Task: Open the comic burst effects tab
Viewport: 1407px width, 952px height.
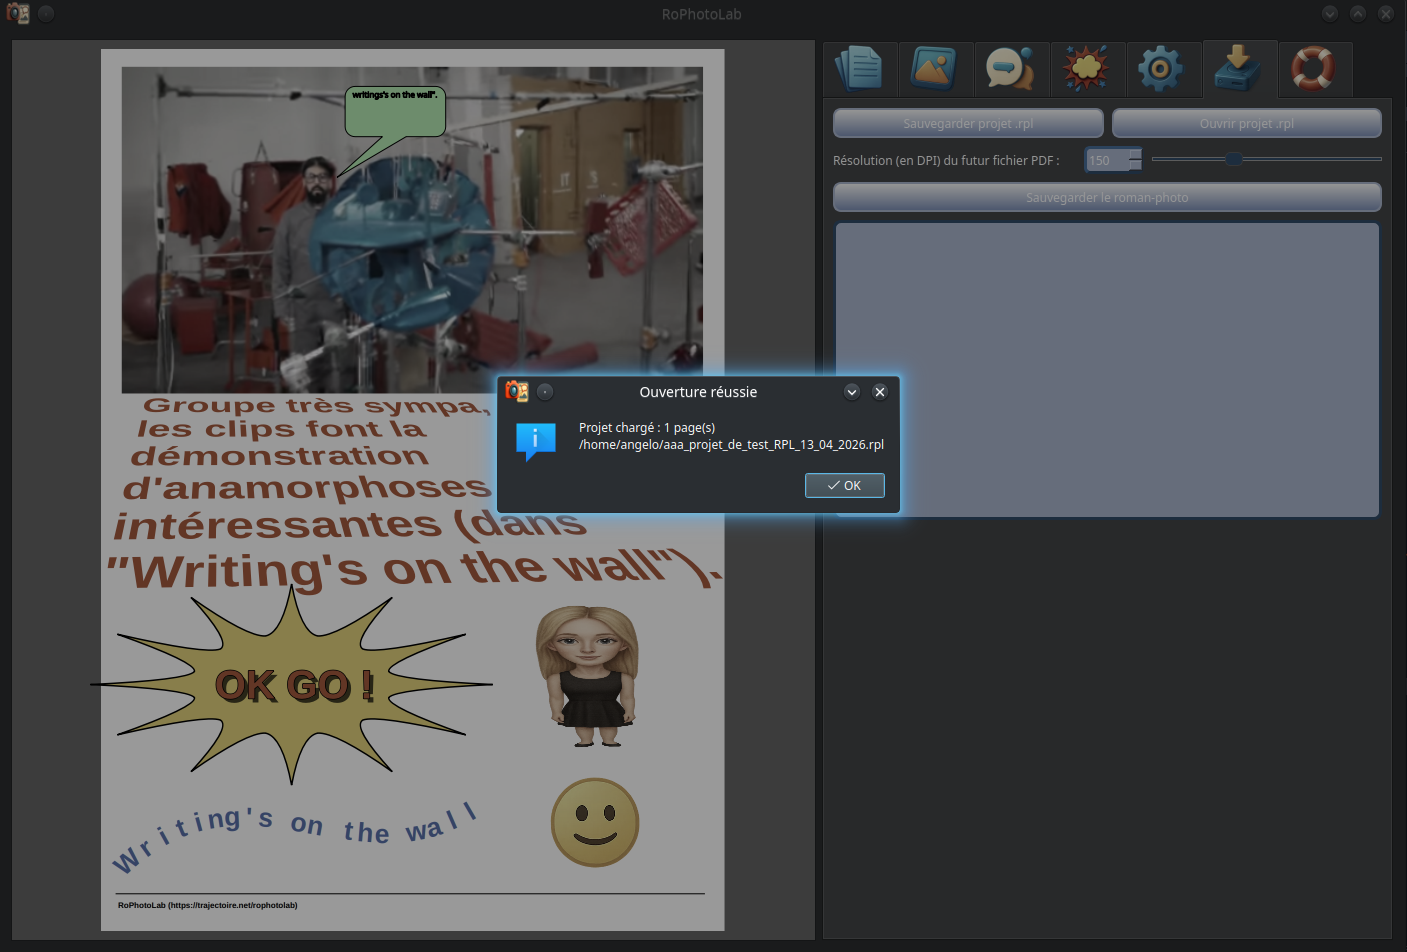Action: [1087, 69]
